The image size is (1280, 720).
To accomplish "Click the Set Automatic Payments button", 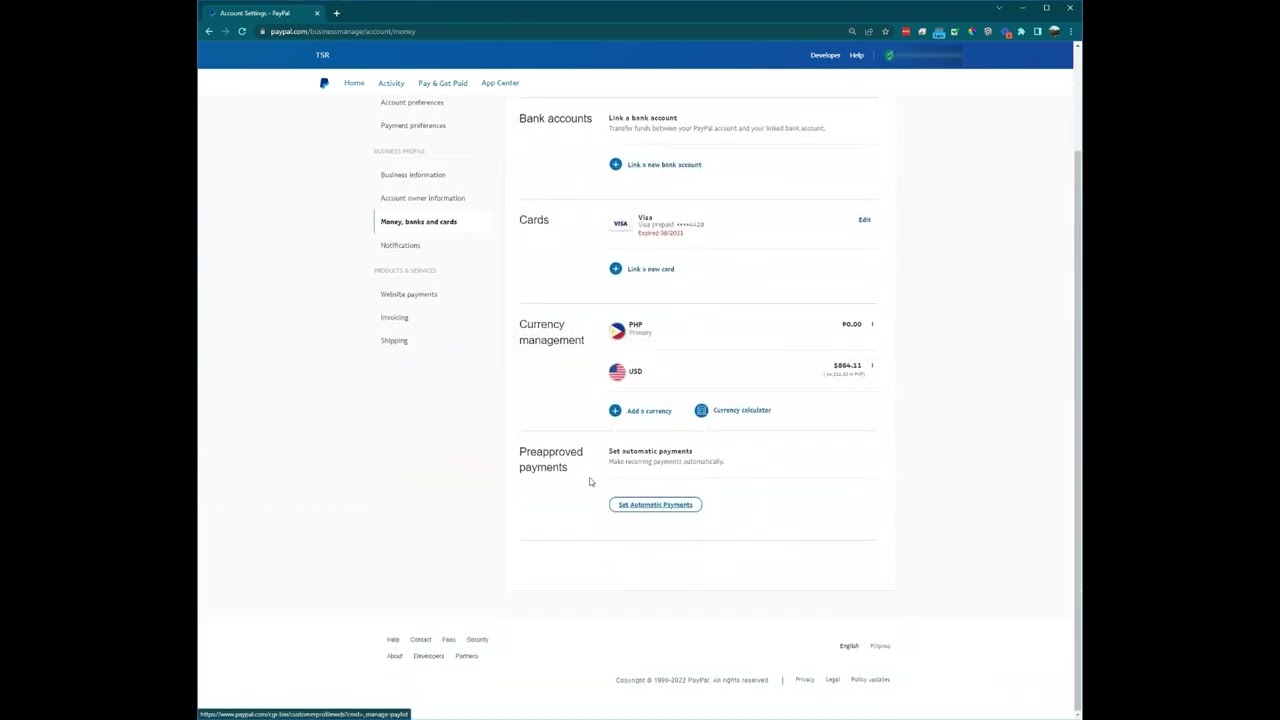I will pos(655,504).
